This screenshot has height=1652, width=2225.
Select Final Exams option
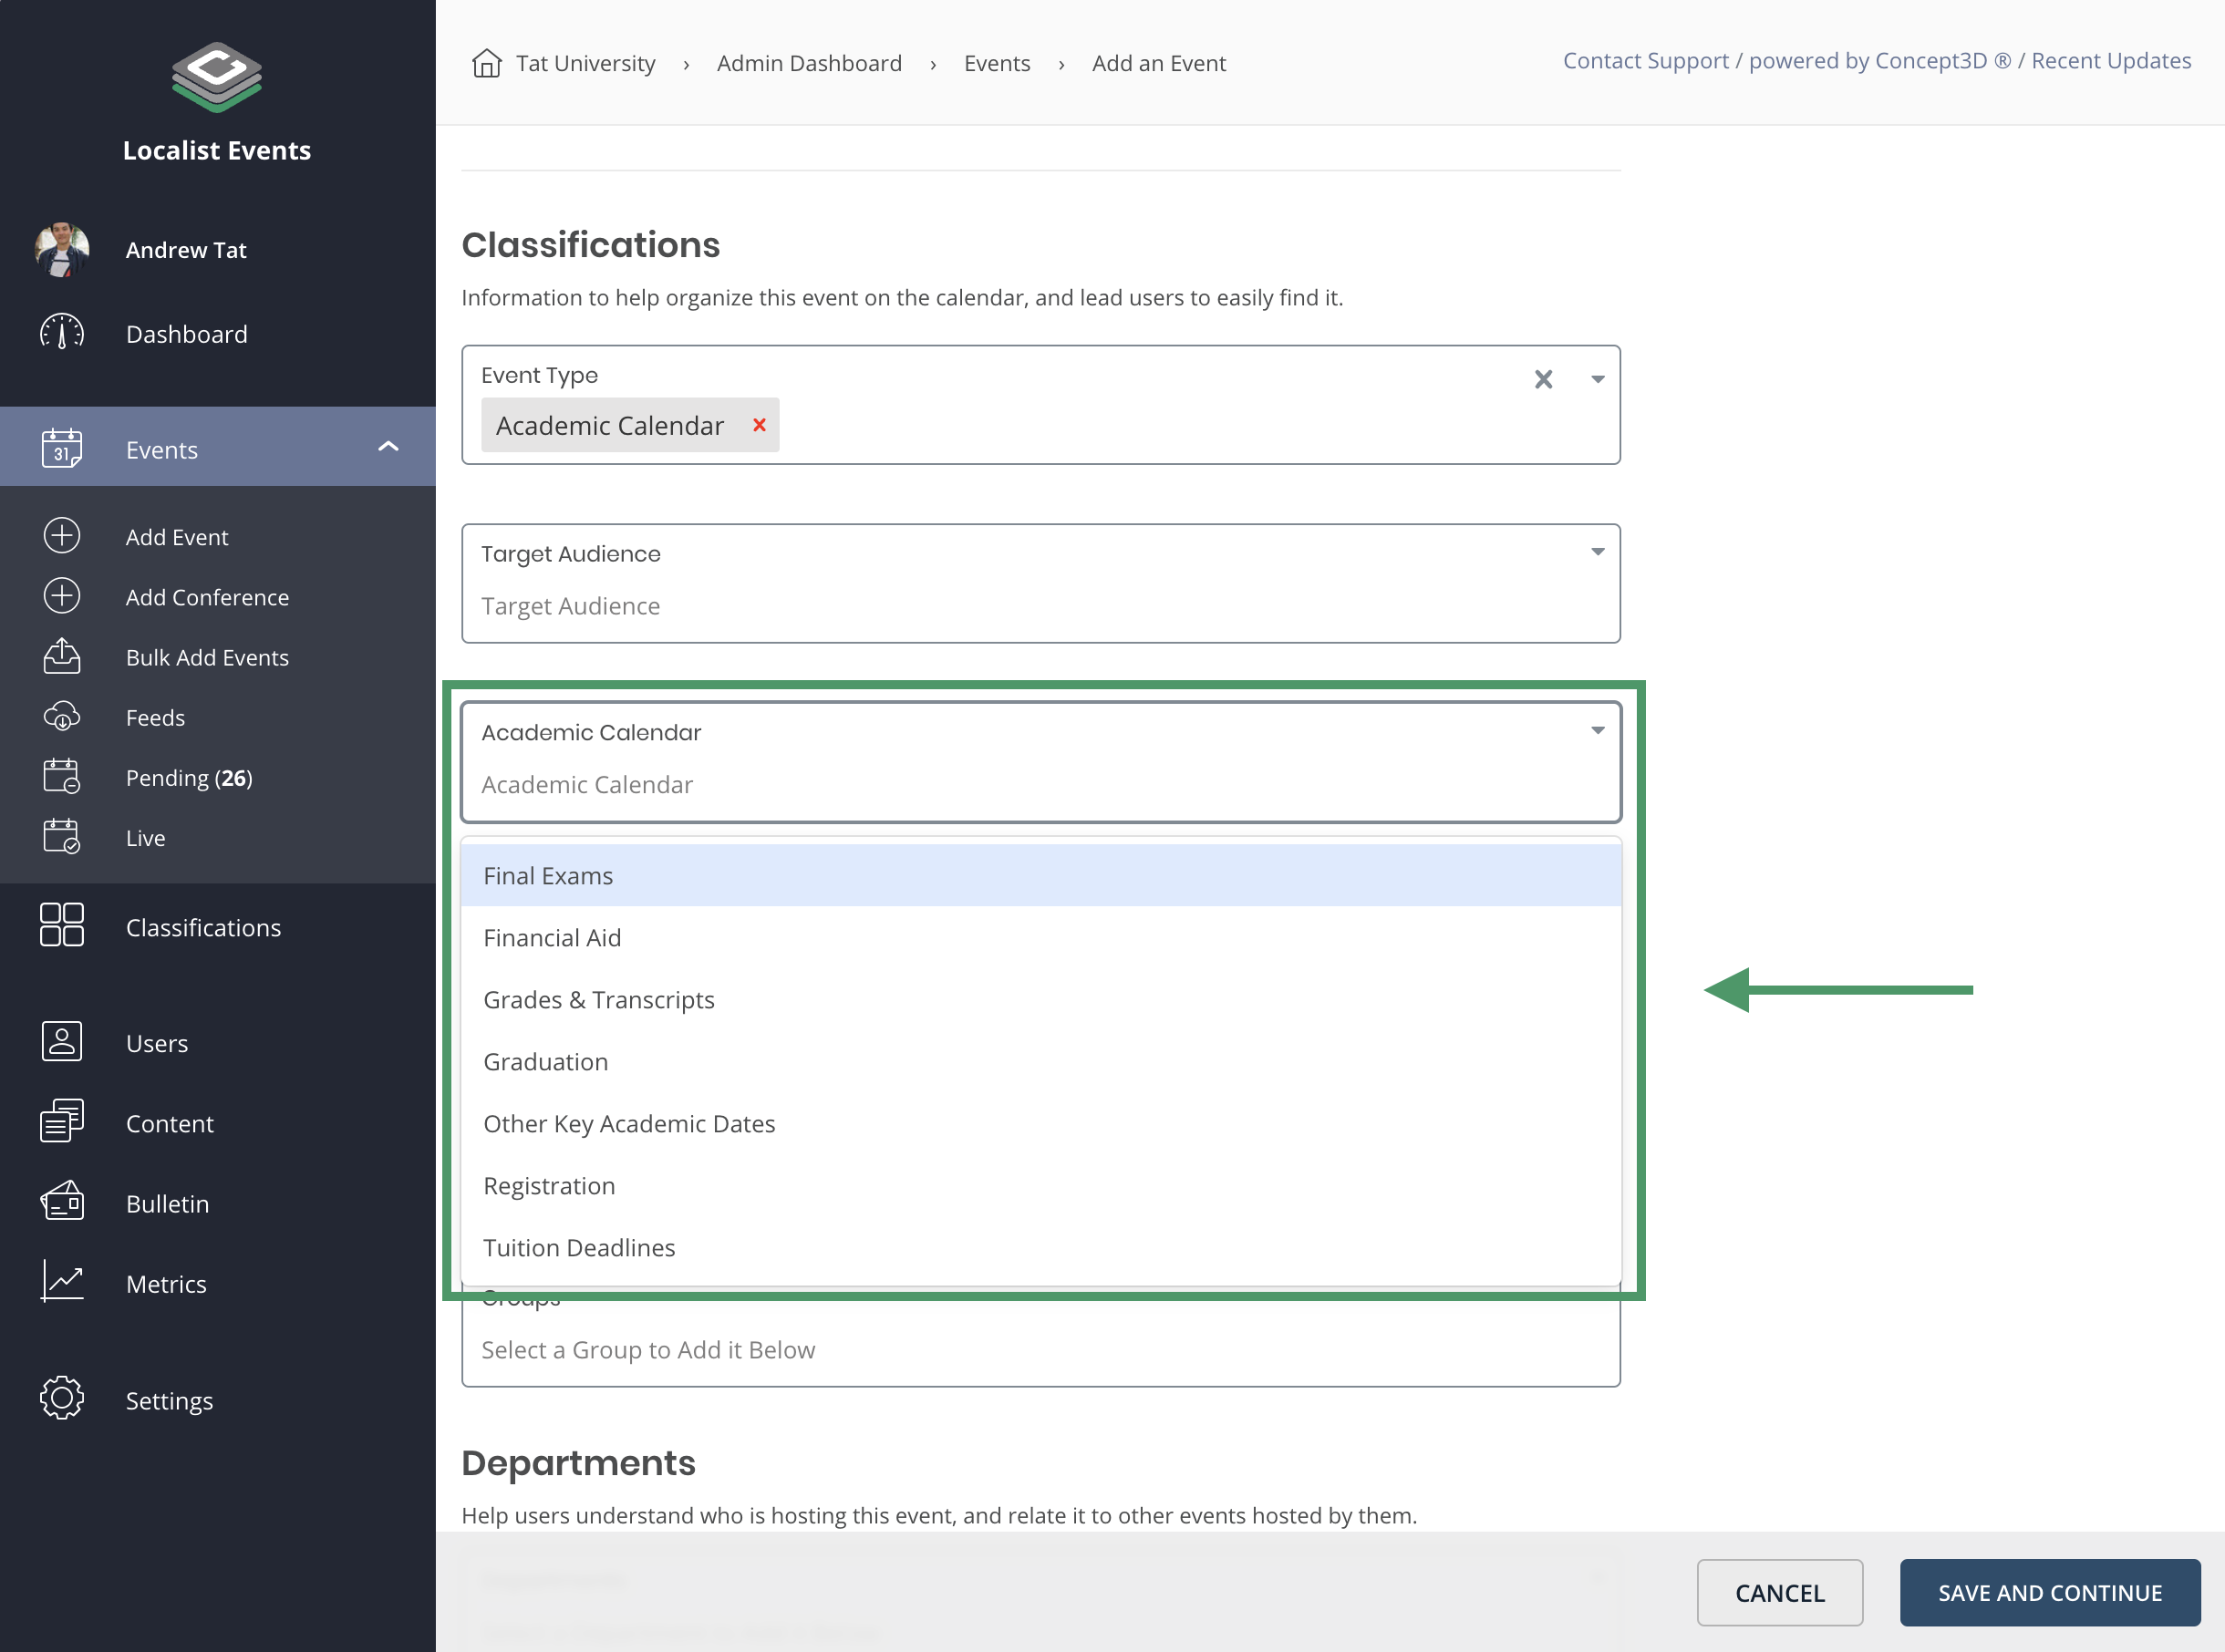(1041, 875)
